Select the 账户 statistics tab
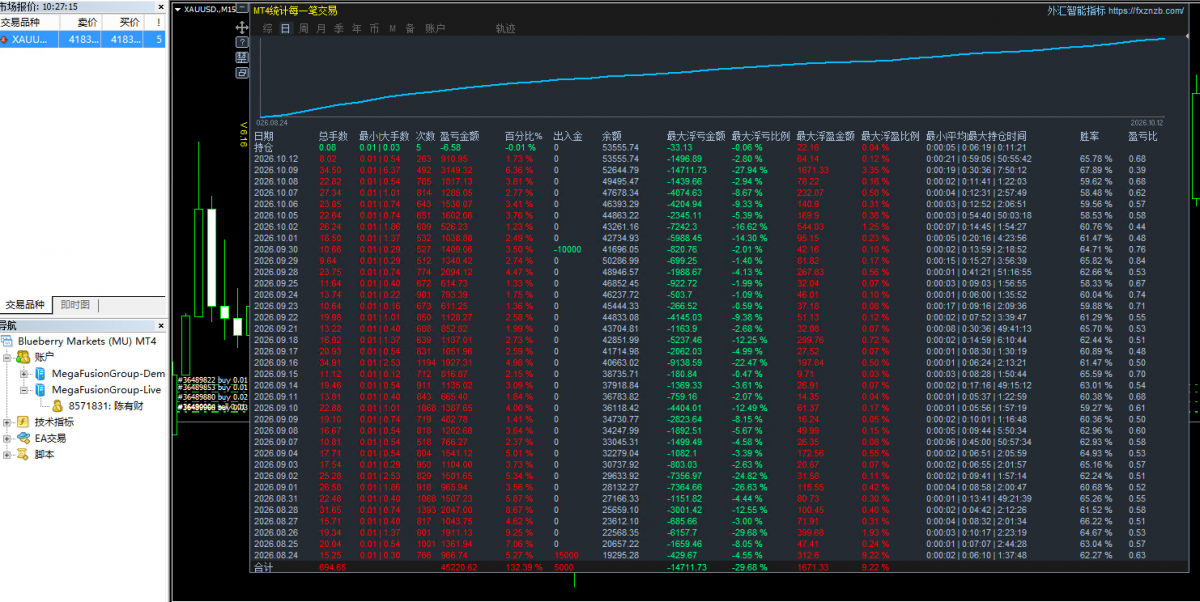 tap(436, 29)
